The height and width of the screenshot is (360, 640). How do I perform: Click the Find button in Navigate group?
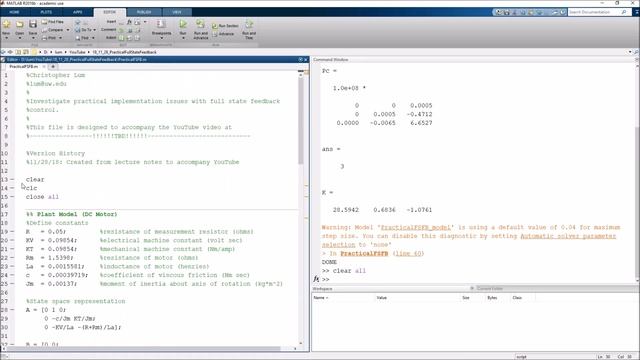point(82,38)
